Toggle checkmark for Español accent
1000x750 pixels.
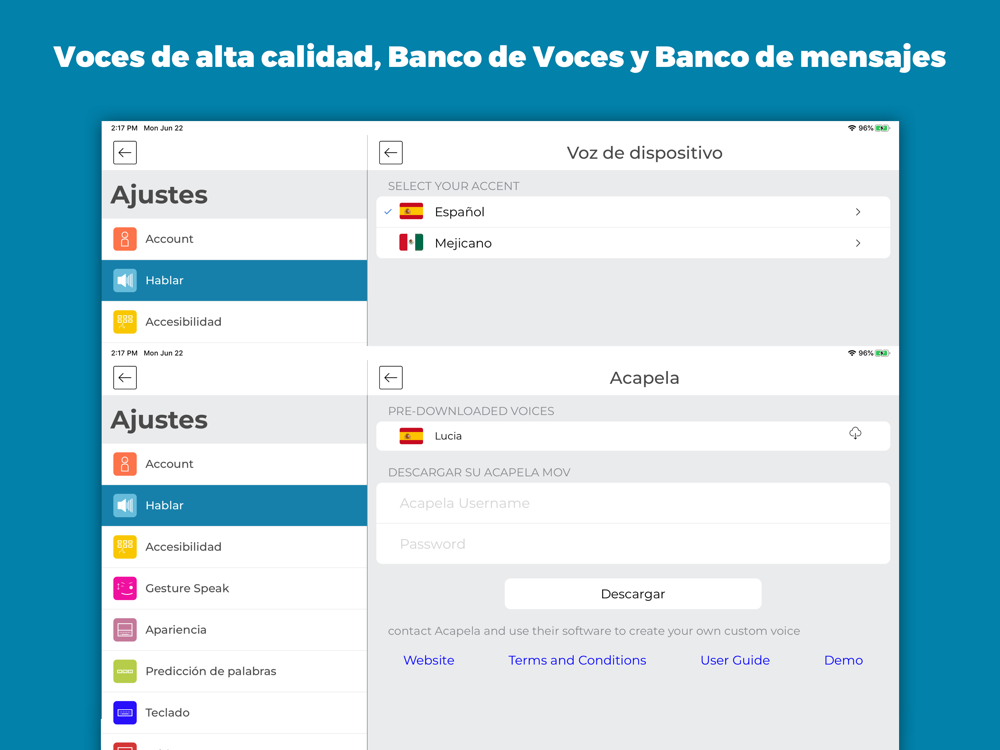pos(388,212)
